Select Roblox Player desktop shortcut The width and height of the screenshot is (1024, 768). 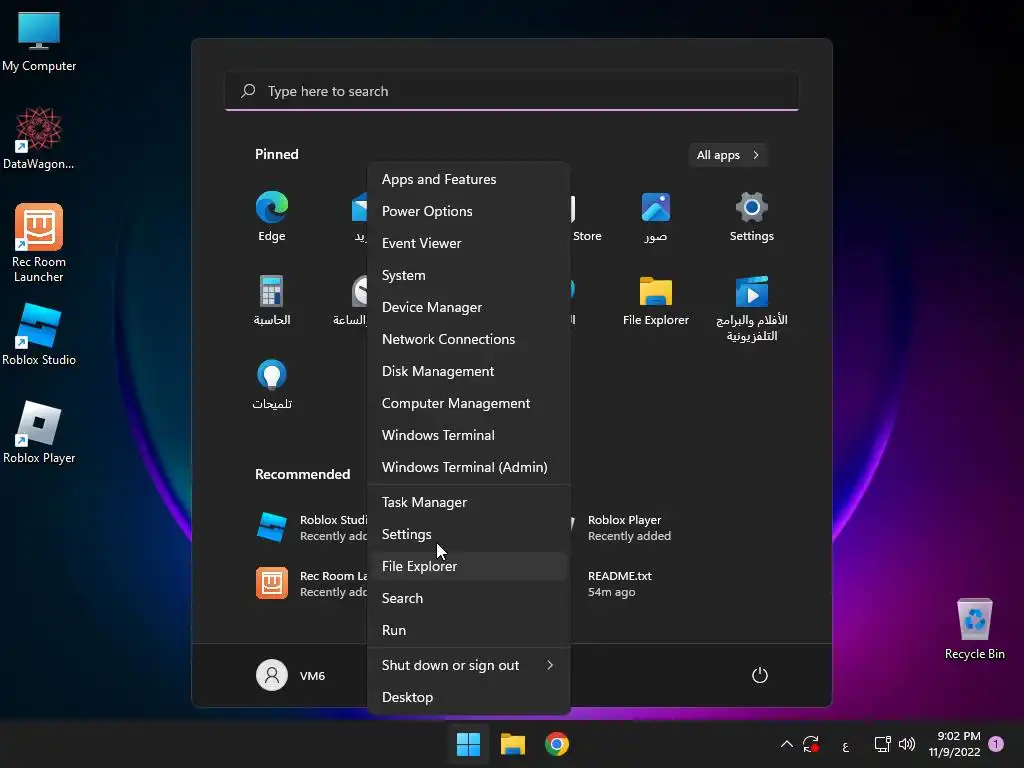coord(39,432)
